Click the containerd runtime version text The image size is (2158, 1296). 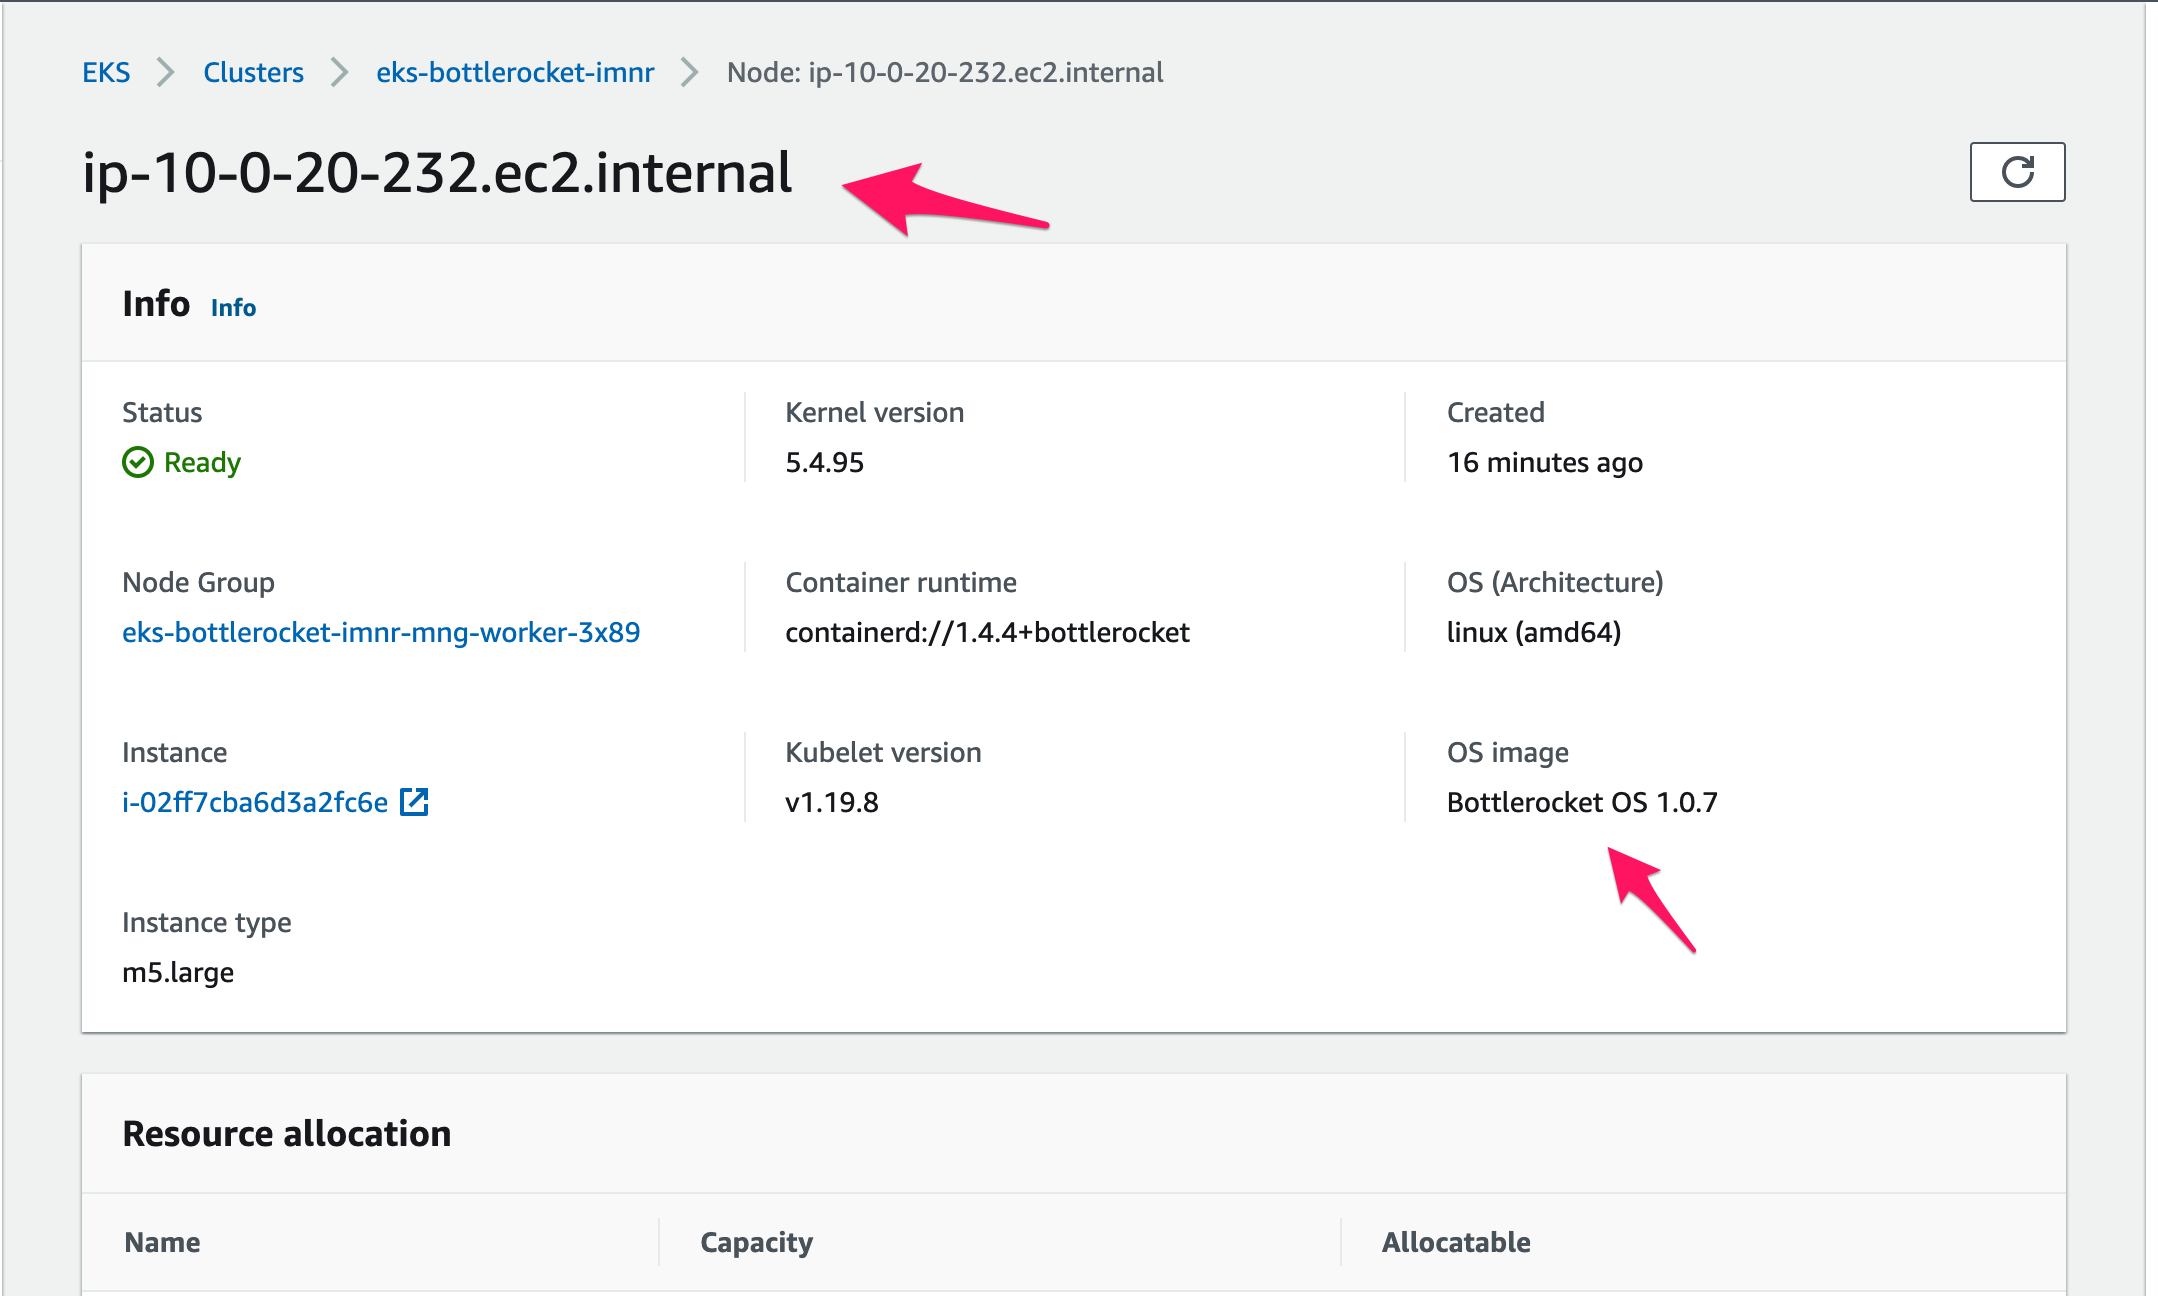tap(987, 632)
